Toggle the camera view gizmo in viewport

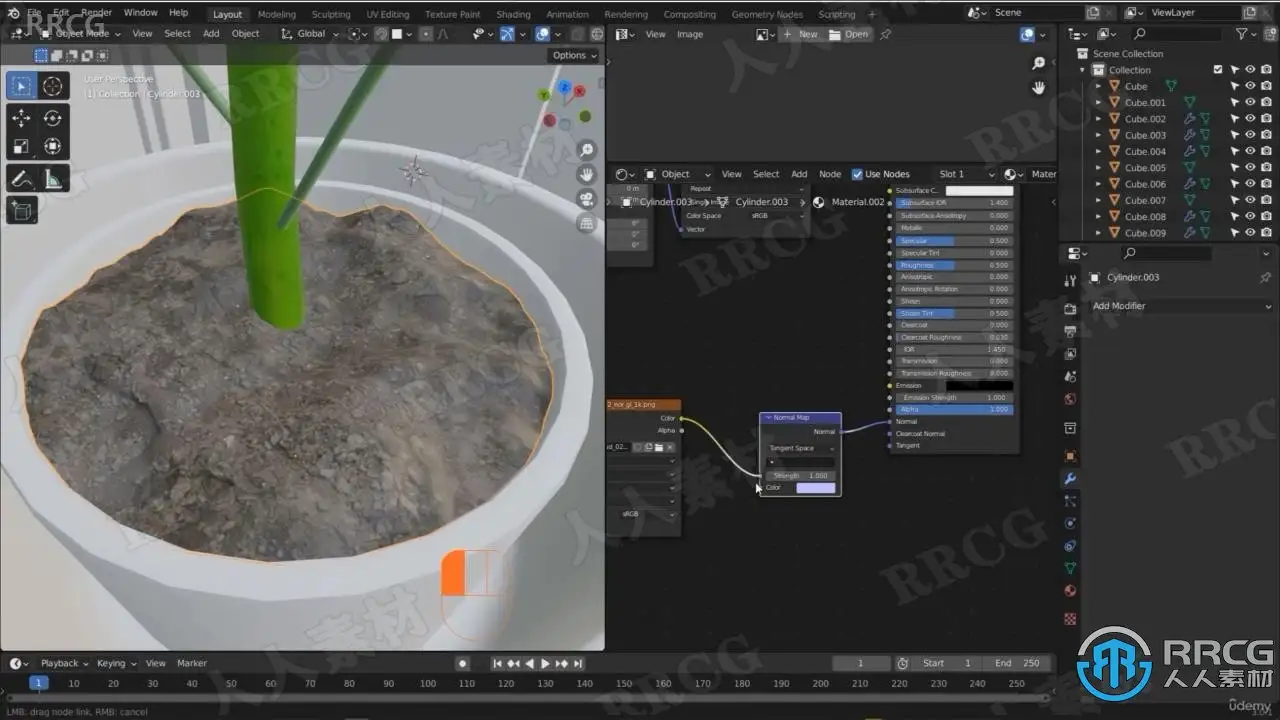click(x=587, y=199)
